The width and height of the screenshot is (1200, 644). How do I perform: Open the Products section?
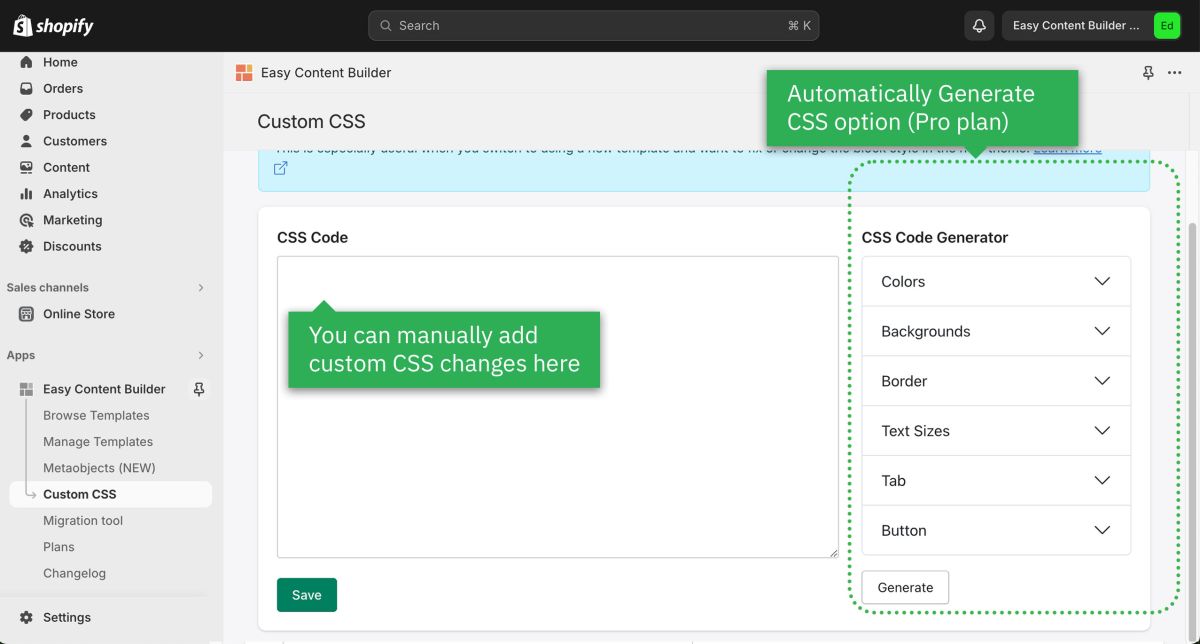69,114
